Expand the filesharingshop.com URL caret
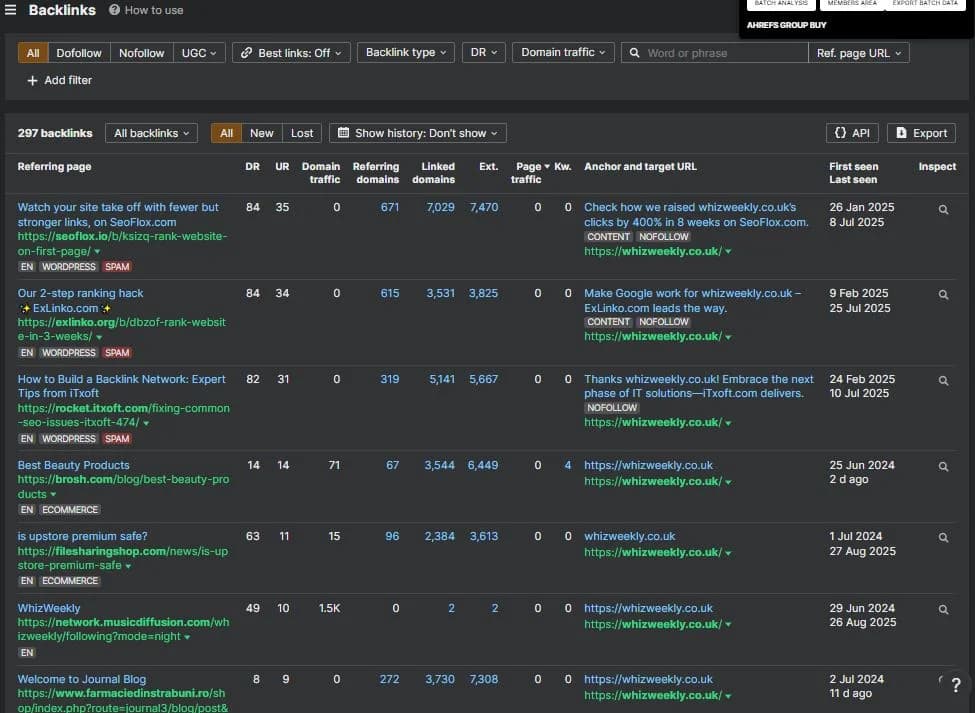The height and width of the screenshot is (713, 975). tap(128, 566)
